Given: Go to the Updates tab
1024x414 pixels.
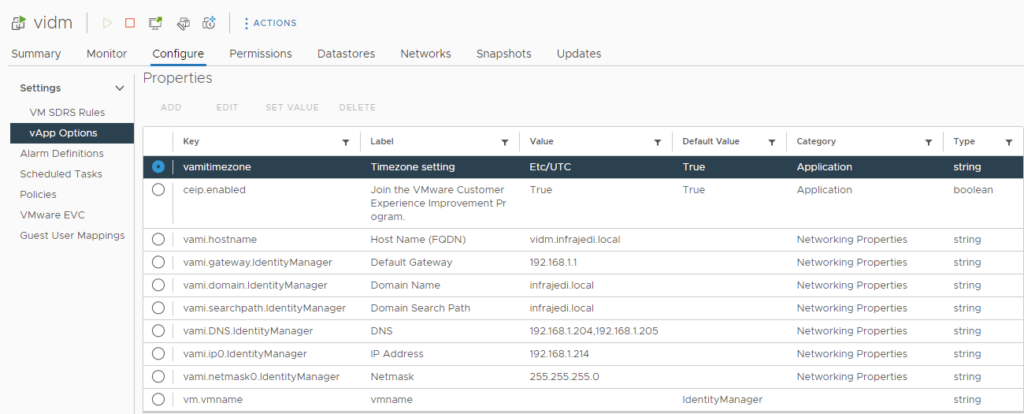Looking at the screenshot, I should pyautogui.click(x=579, y=54).
